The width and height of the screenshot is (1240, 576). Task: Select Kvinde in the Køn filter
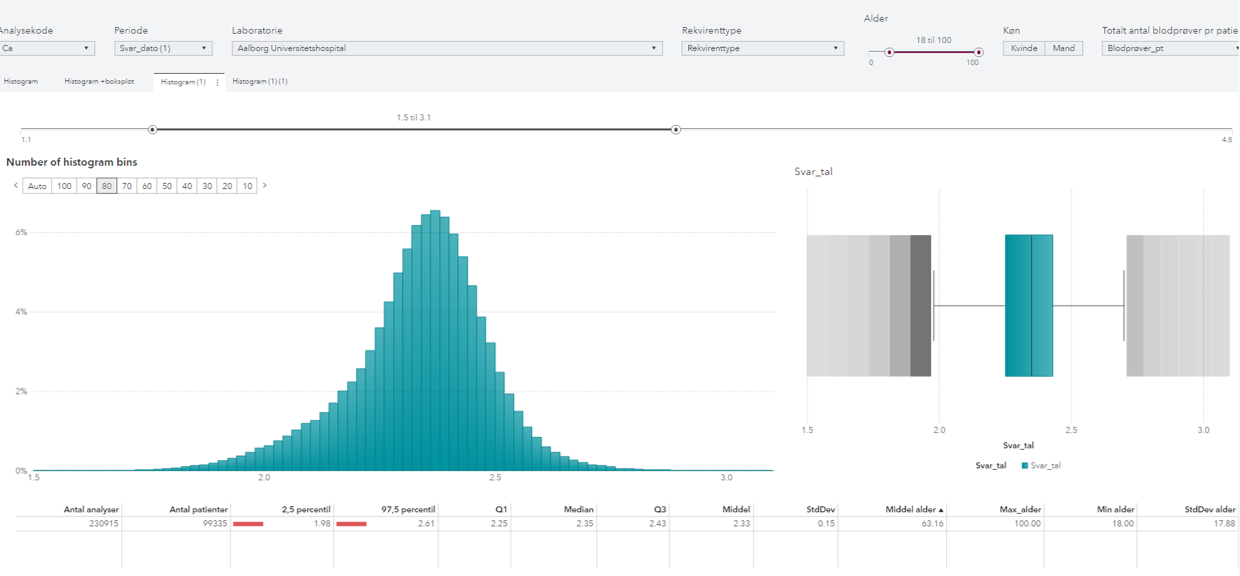(1026, 47)
